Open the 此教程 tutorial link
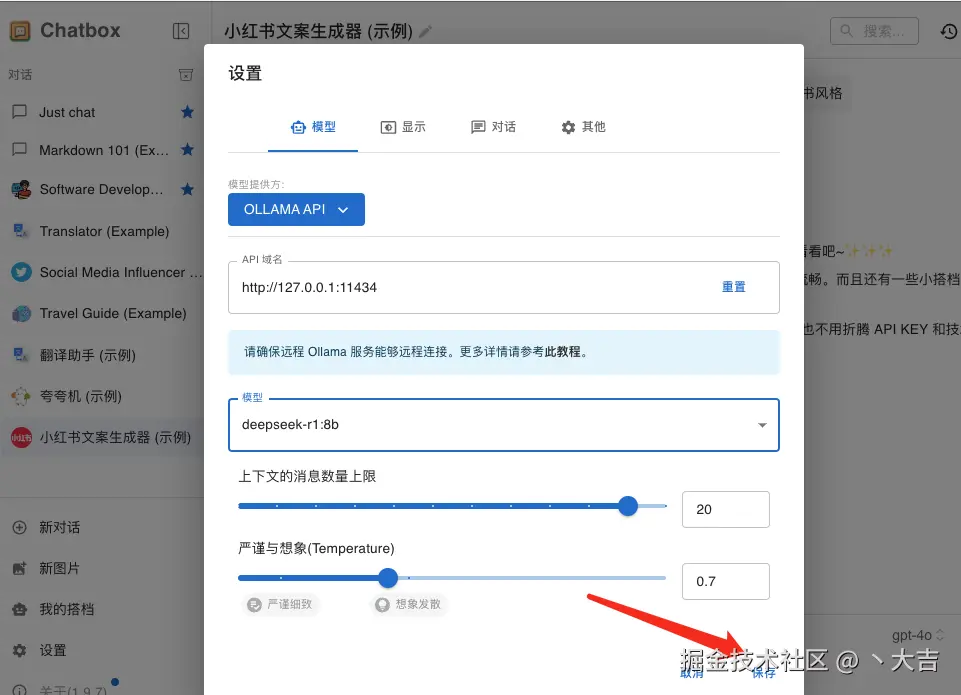The height and width of the screenshot is (695, 961). tap(562, 352)
